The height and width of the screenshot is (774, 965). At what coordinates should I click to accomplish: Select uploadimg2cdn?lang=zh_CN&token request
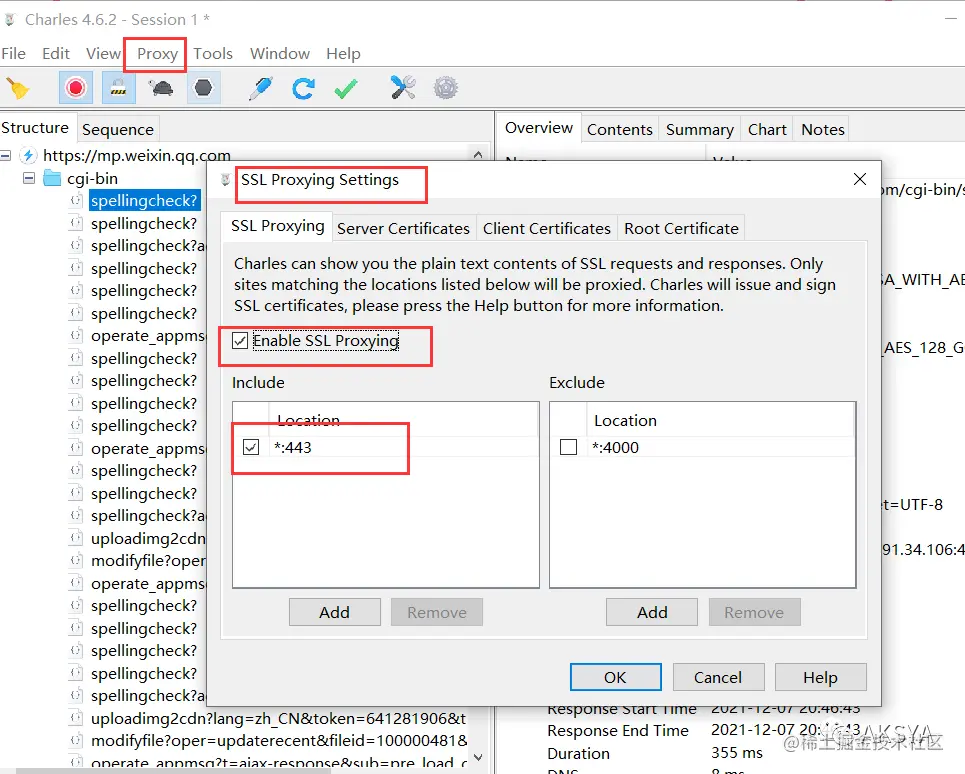click(x=278, y=718)
